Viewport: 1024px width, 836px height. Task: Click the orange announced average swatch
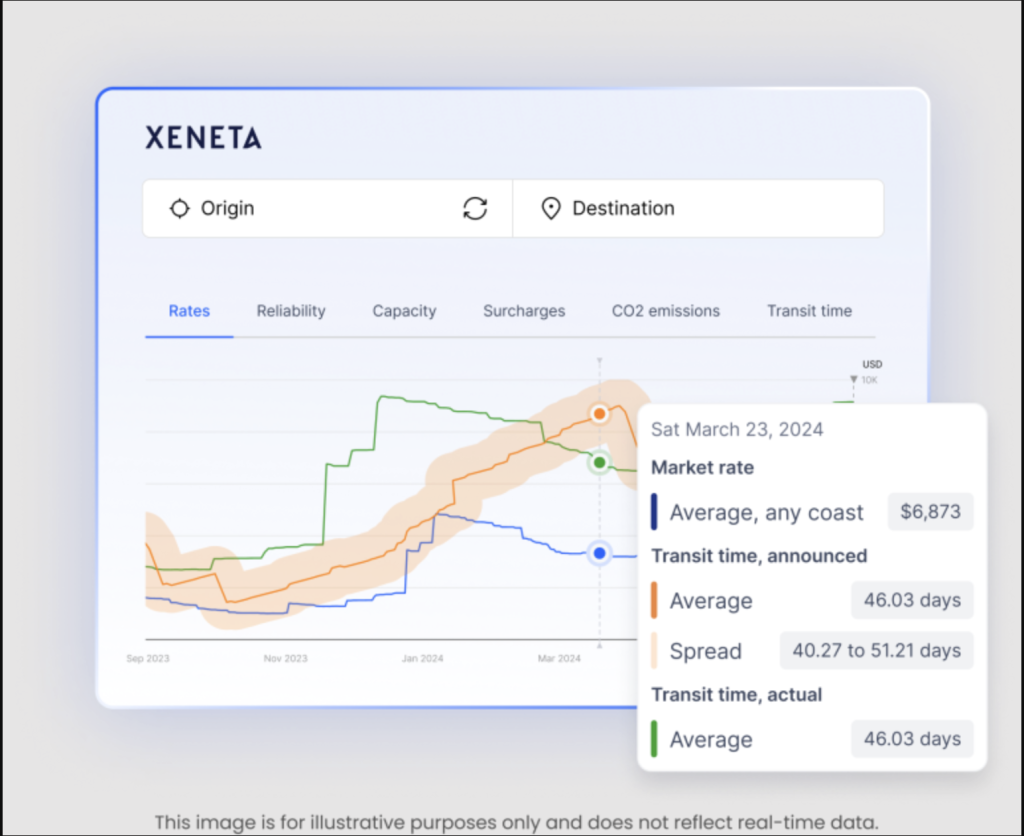tap(654, 600)
